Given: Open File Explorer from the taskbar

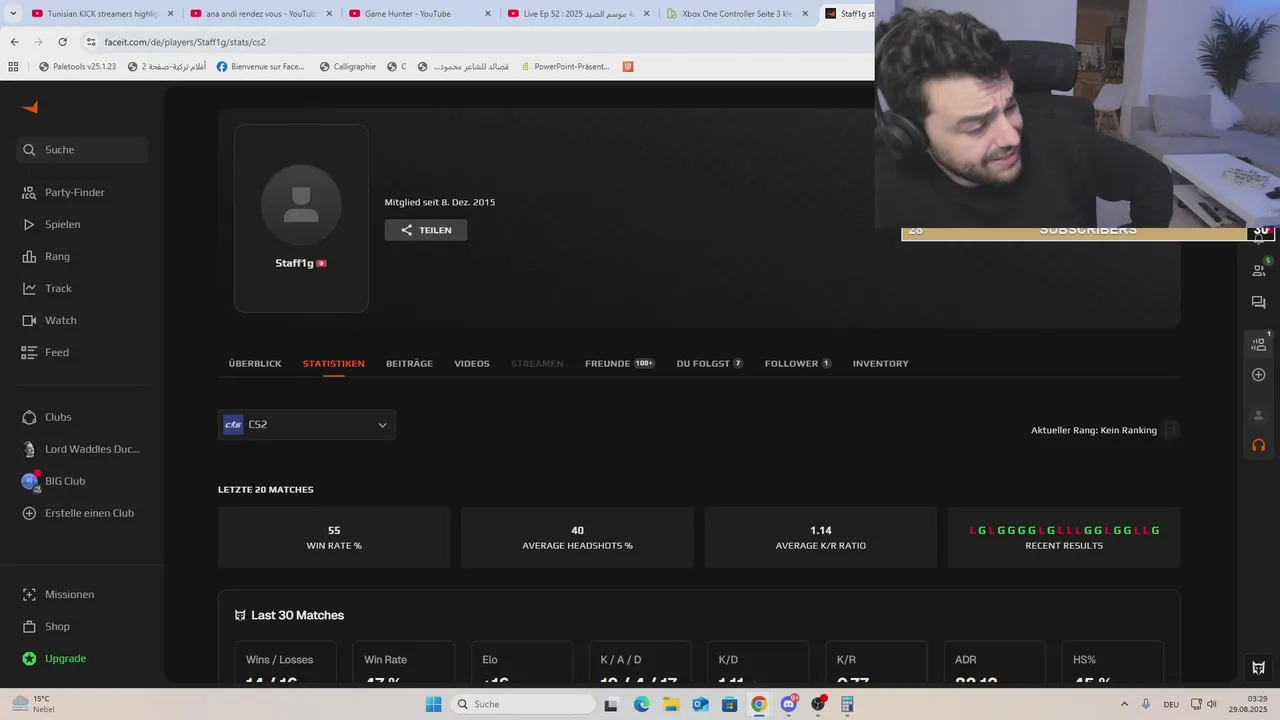Looking at the screenshot, I should tap(671, 704).
